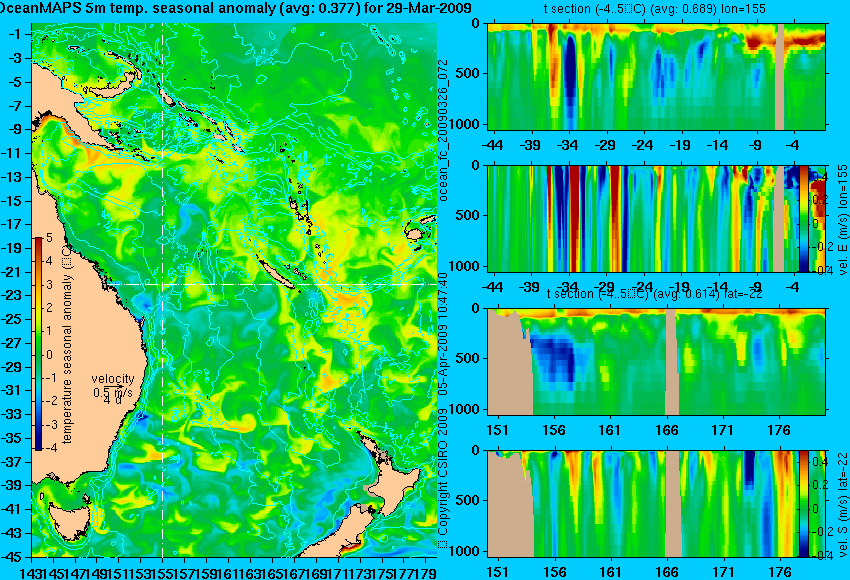Click the 'vel. E (m/s) lon=155' axis label
850x580 pixels.
[842, 220]
